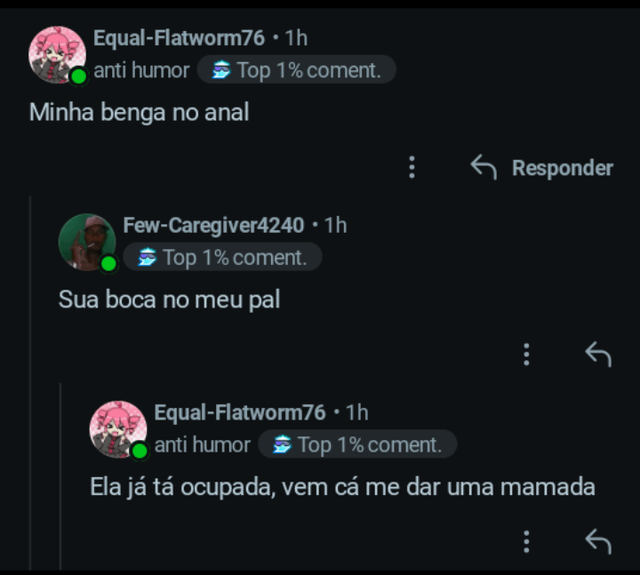Click Top 1% badge icon on first comment
The height and width of the screenshot is (575, 640).
point(222,70)
